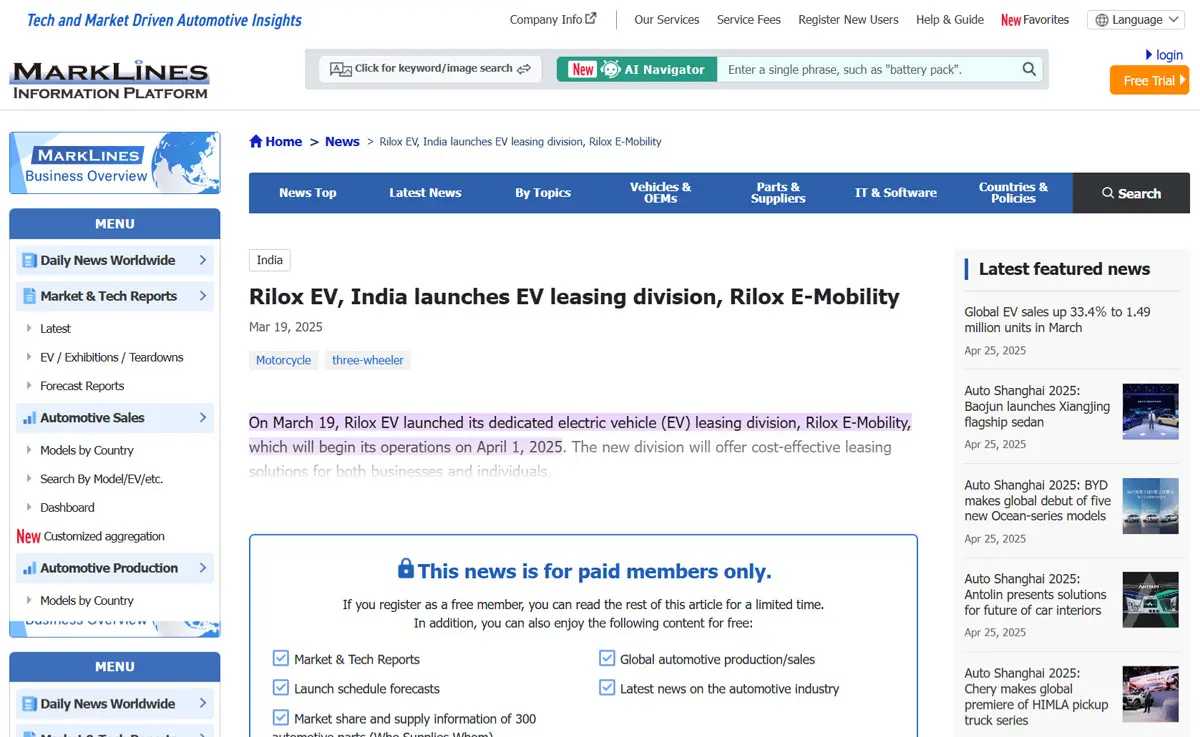The width and height of the screenshot is (1200, 737).
Task: Click the globe icon in Language selector
Action: [x=1102, y=20]
